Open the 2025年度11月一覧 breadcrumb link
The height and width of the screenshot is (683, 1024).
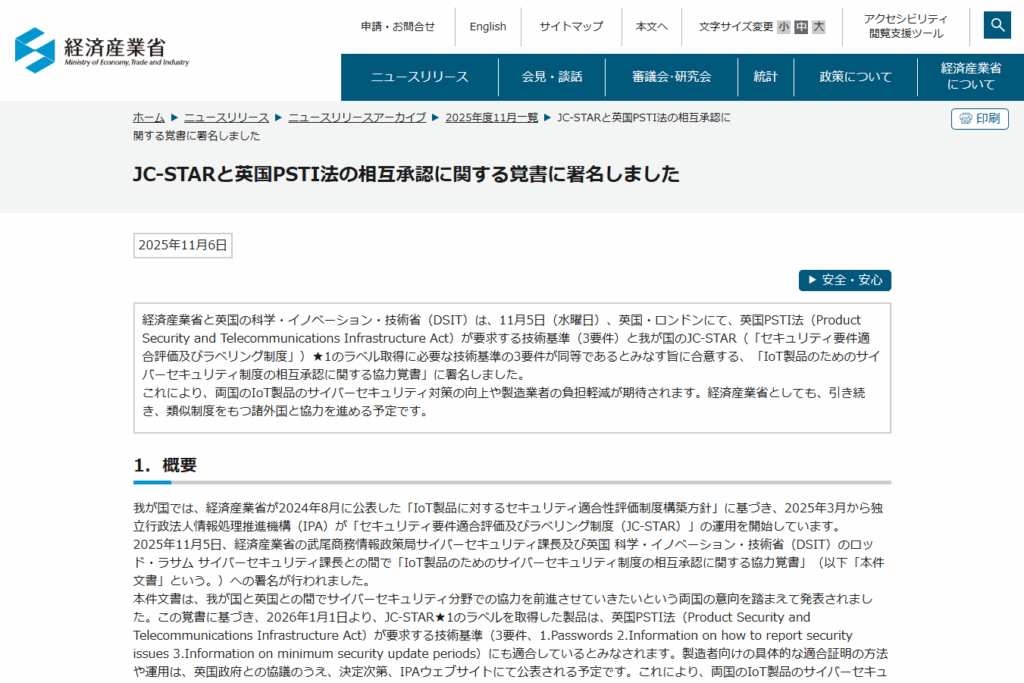(x=485, y=117)
